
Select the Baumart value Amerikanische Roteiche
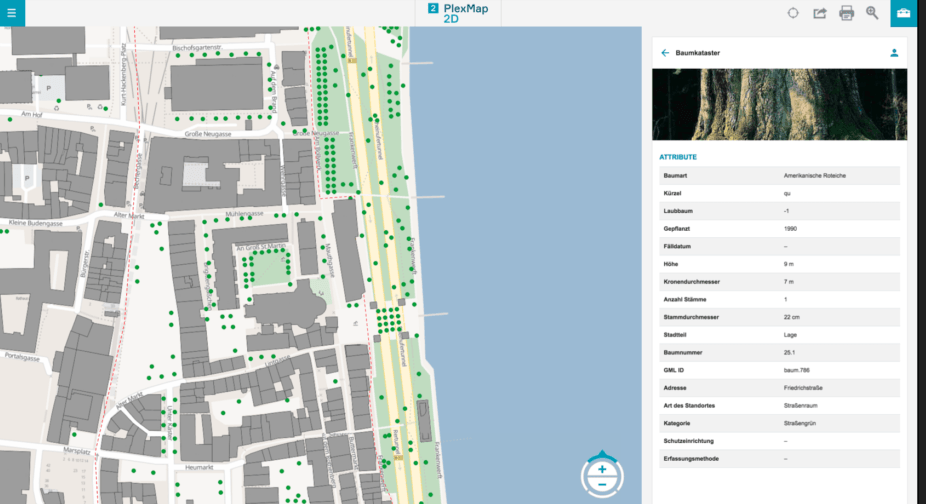[x=814, y=175]
